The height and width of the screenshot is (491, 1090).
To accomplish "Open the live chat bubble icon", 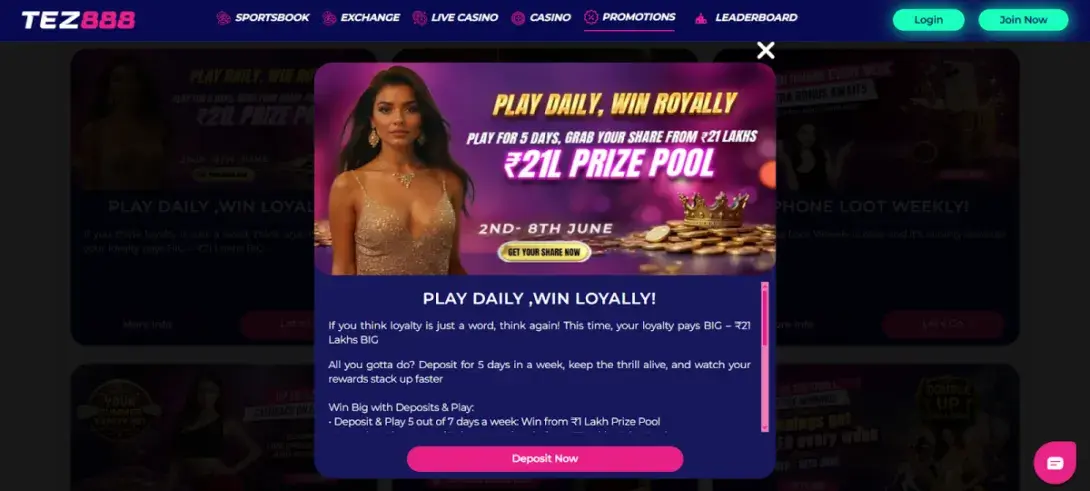I will (1055, 463).
